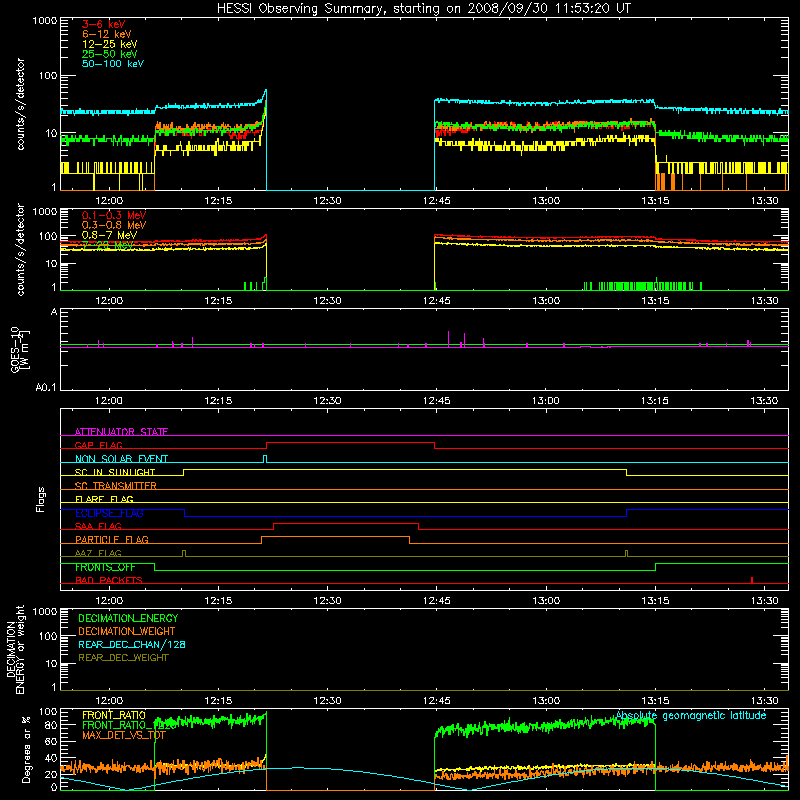Click the 12:15 tick label under the top panel

(218, 201)
